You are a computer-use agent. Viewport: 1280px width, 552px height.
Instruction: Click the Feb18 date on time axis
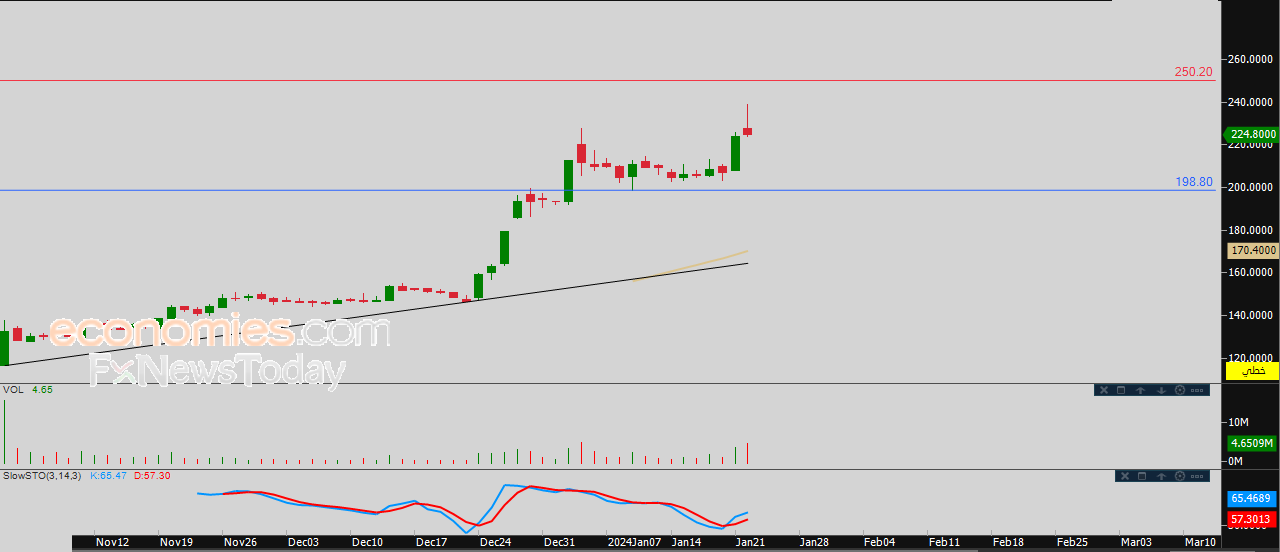[1008, 542]
